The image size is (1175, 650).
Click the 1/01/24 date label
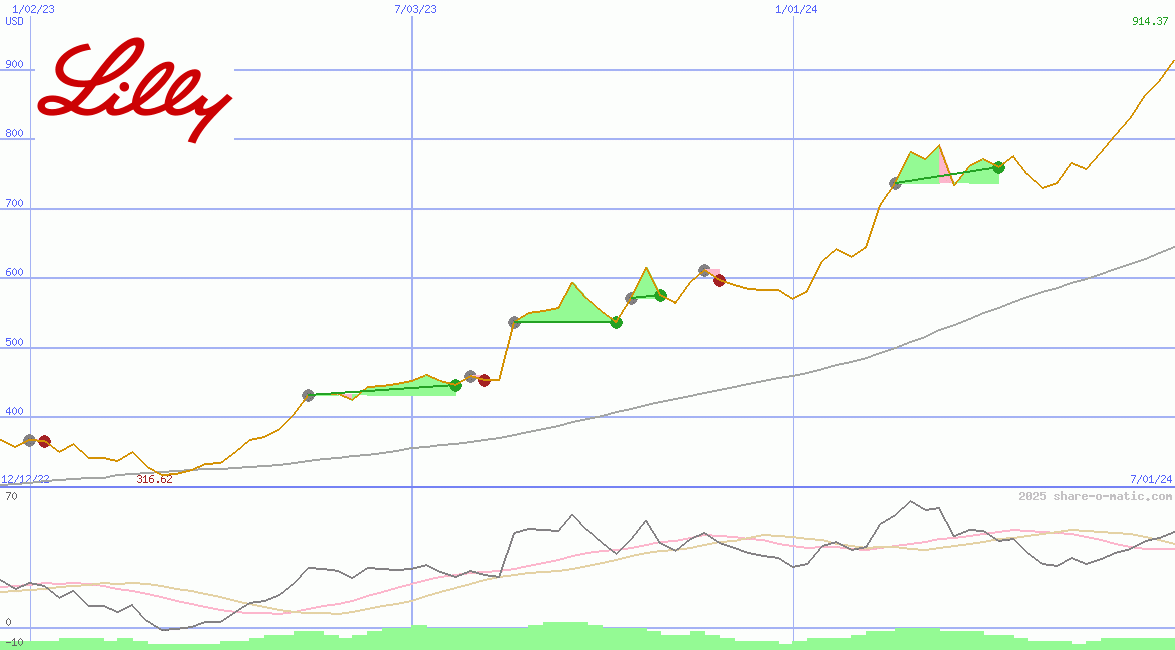click(796, 9)
